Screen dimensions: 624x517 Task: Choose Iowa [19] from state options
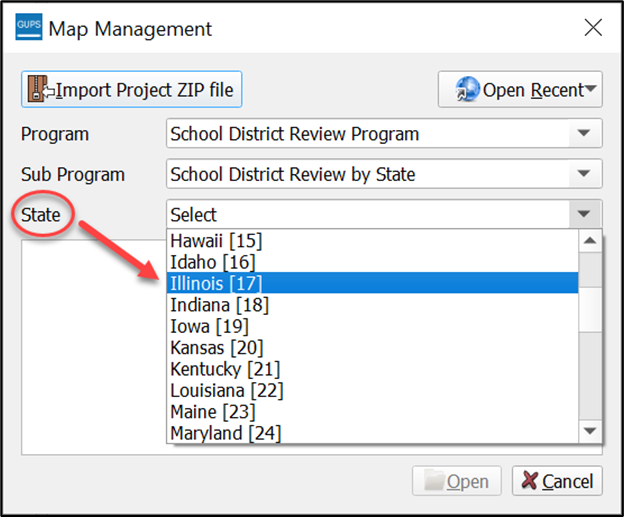tap(372, 326)
